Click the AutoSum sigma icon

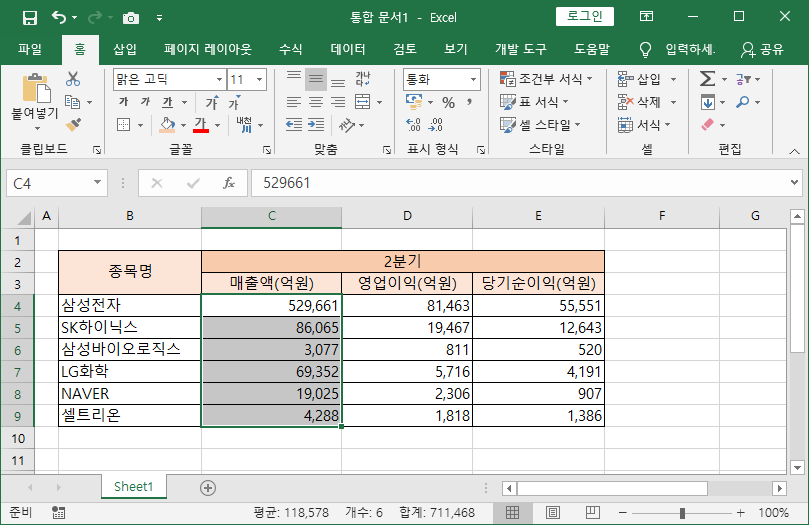[707, 79]
